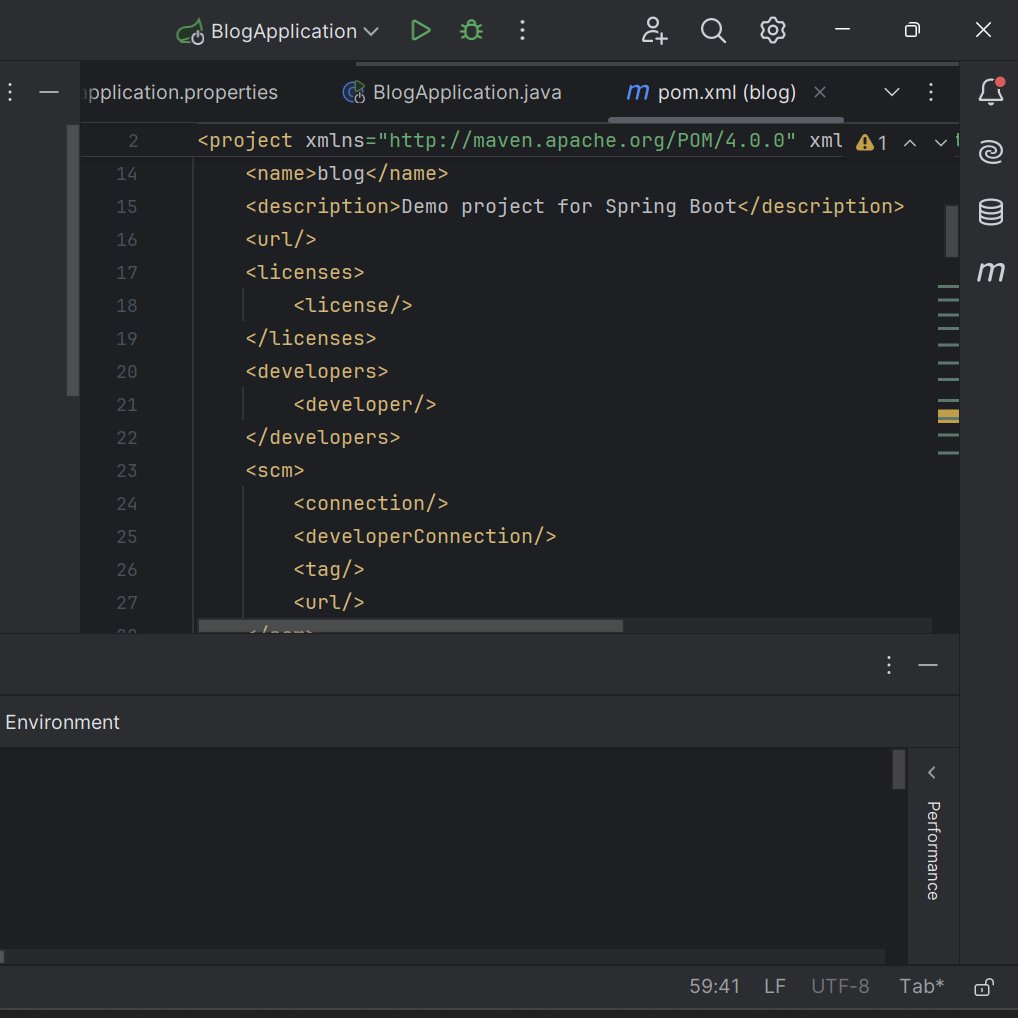Place cursor on <developers> opening tag
1018x1018 pixels.
click(317, 371)
